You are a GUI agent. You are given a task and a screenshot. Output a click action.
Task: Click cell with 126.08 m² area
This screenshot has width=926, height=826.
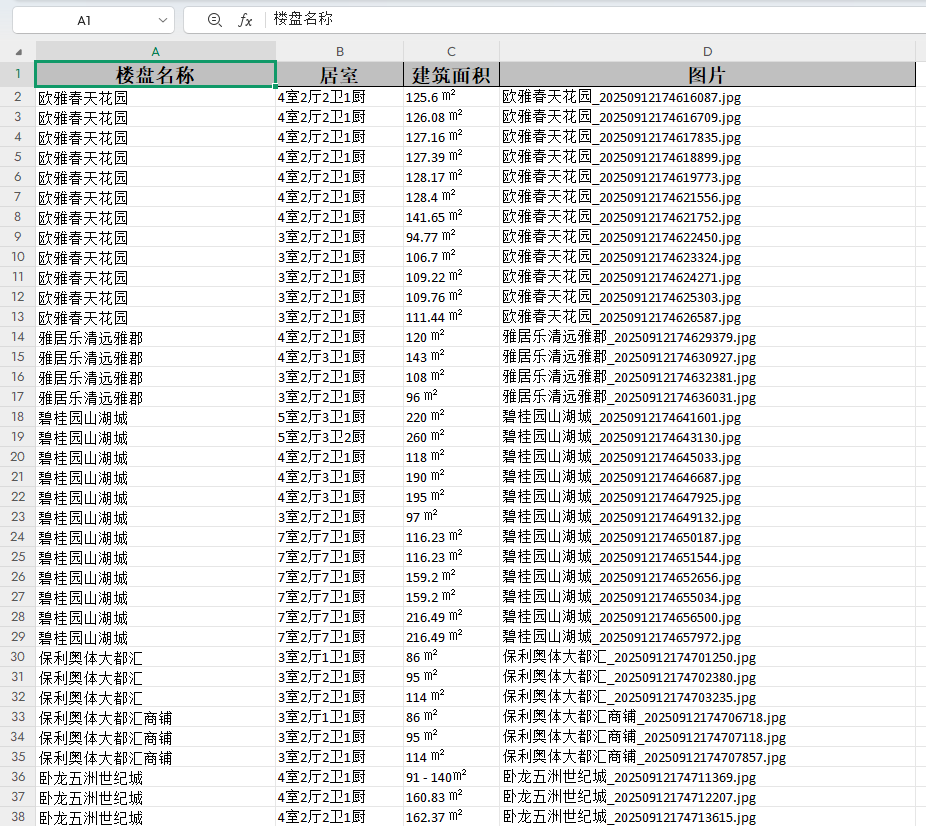(451, 117)
